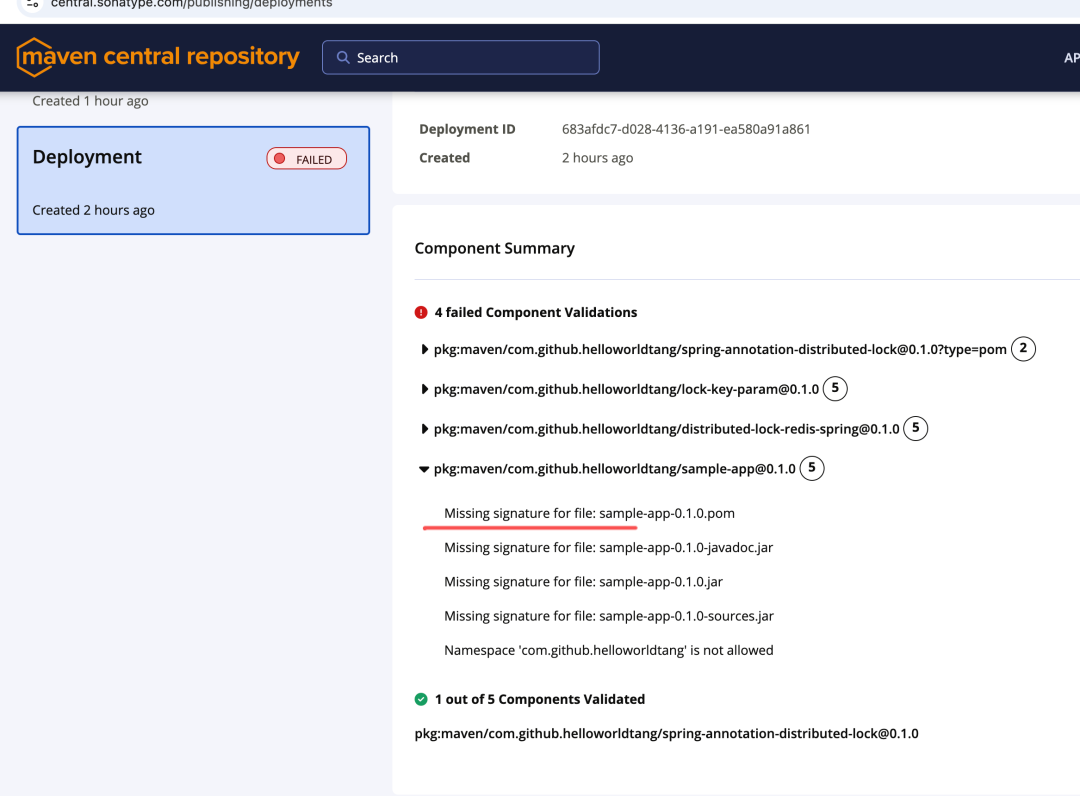Focus the Search input field
This screenshot has height=796, width=1080.
click(461, 58)
